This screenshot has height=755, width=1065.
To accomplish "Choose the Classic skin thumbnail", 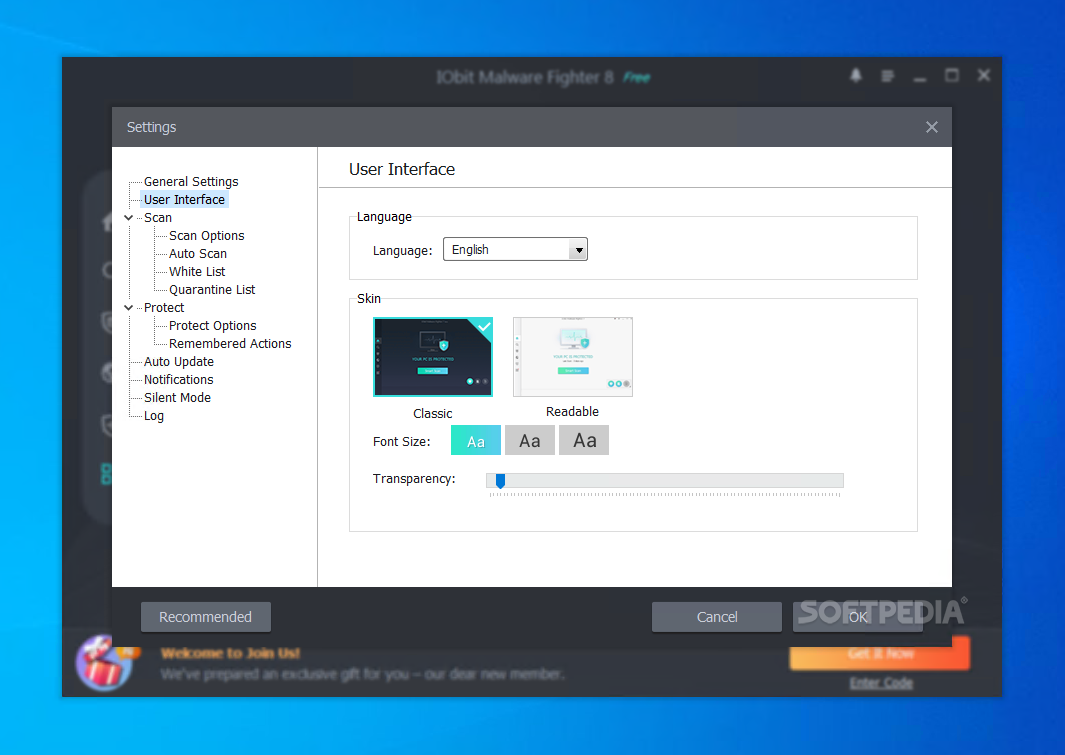I will (433, 356).
